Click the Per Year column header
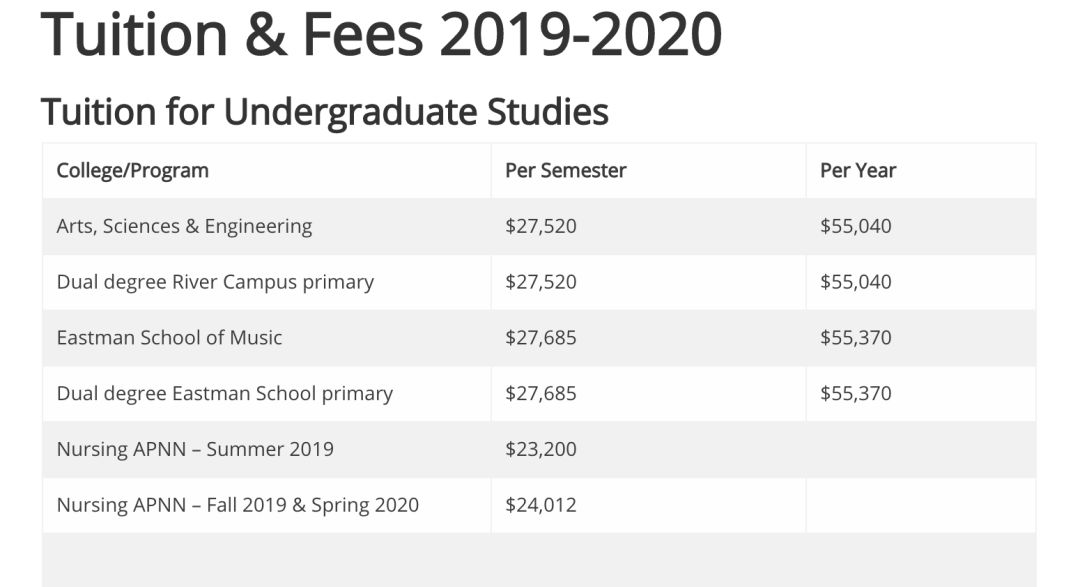The image size is (1080, 587). pyautogui.click(x=857, y=170)
